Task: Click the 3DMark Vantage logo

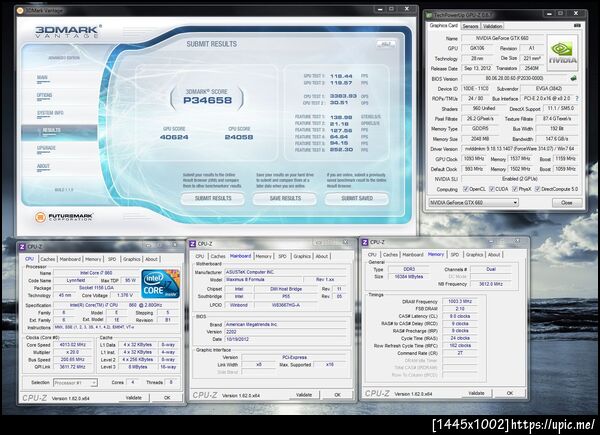Action: coord(68,31)
